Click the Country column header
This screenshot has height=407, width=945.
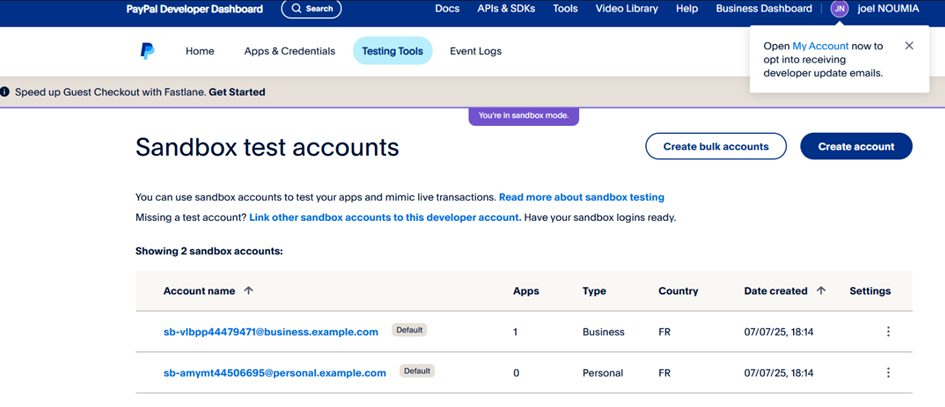(678, 291)
